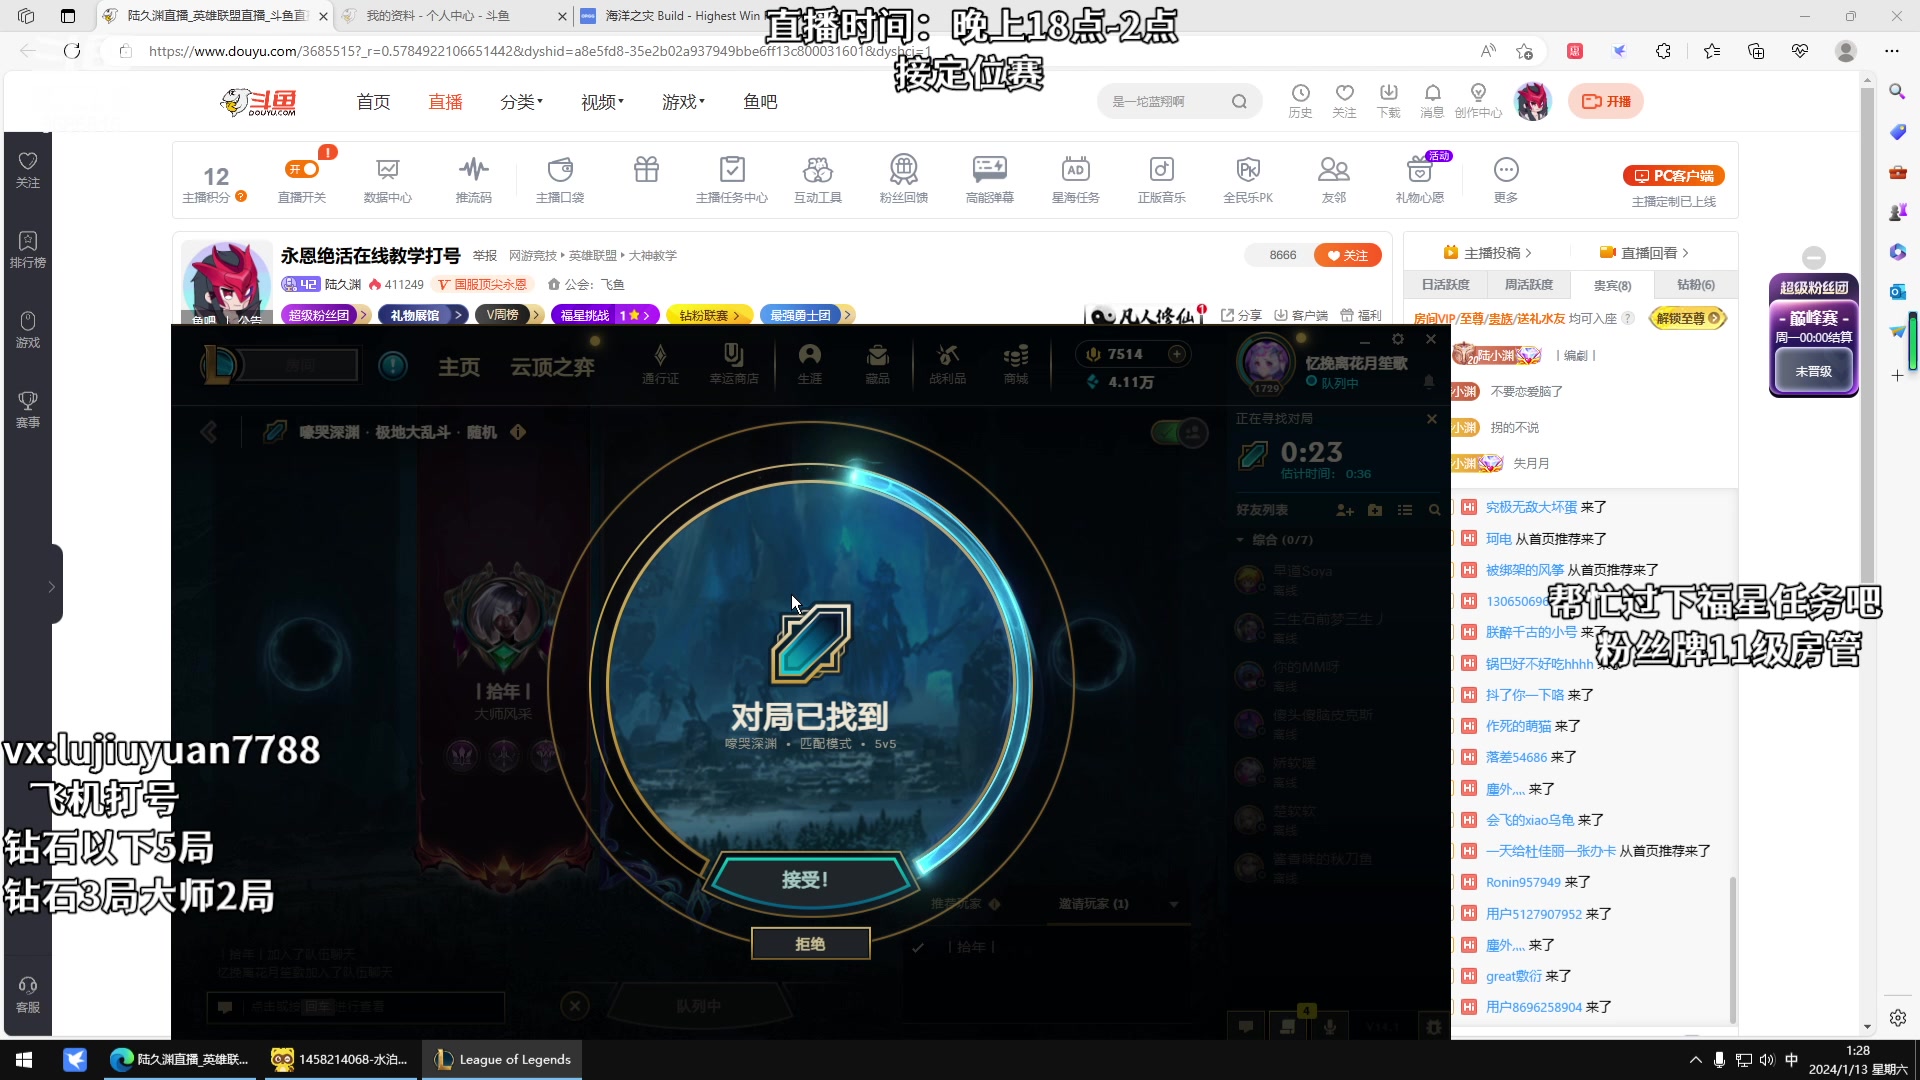Open 创作中心 icon in header
This screenshot has width=1920, height=1080.
pyautogui.click(x=1478, y=101)
